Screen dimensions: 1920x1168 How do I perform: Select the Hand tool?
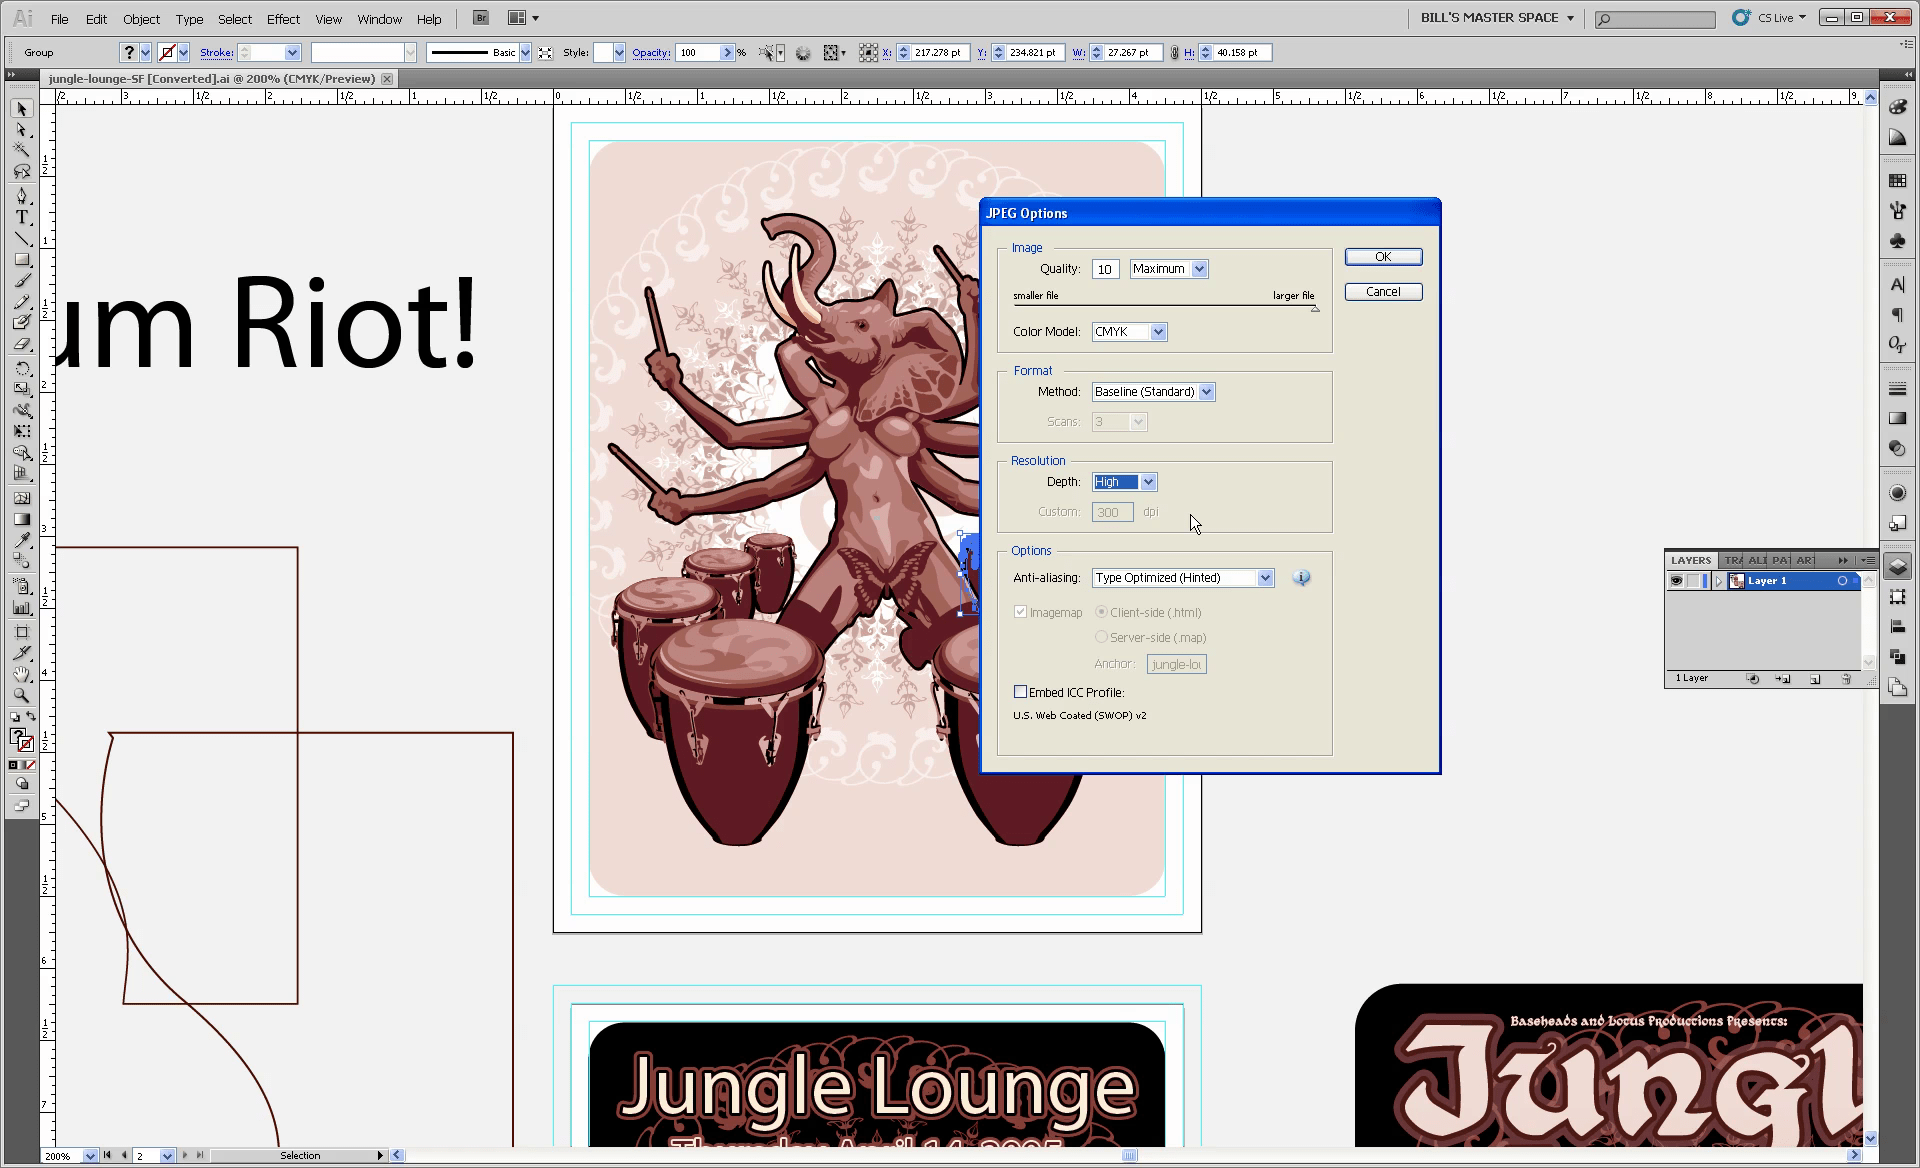pyautogui.click(x=21, y=674)
